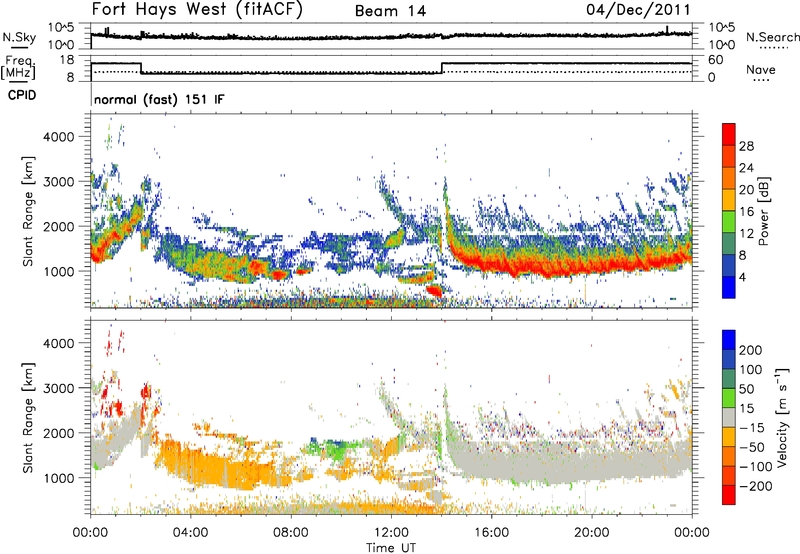Screen dimensions: 800x554
Task: Pick the bright blue top of Velocity color bar
Action: (729, 340)
